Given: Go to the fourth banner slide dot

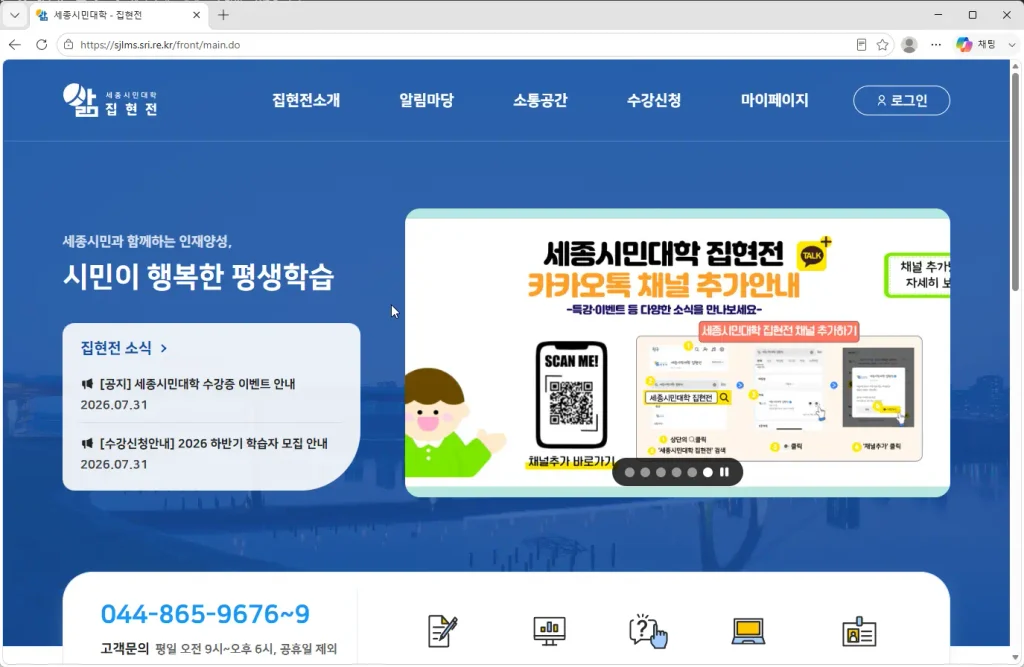Looking at the screenshot, I should [x=677, y=472].
